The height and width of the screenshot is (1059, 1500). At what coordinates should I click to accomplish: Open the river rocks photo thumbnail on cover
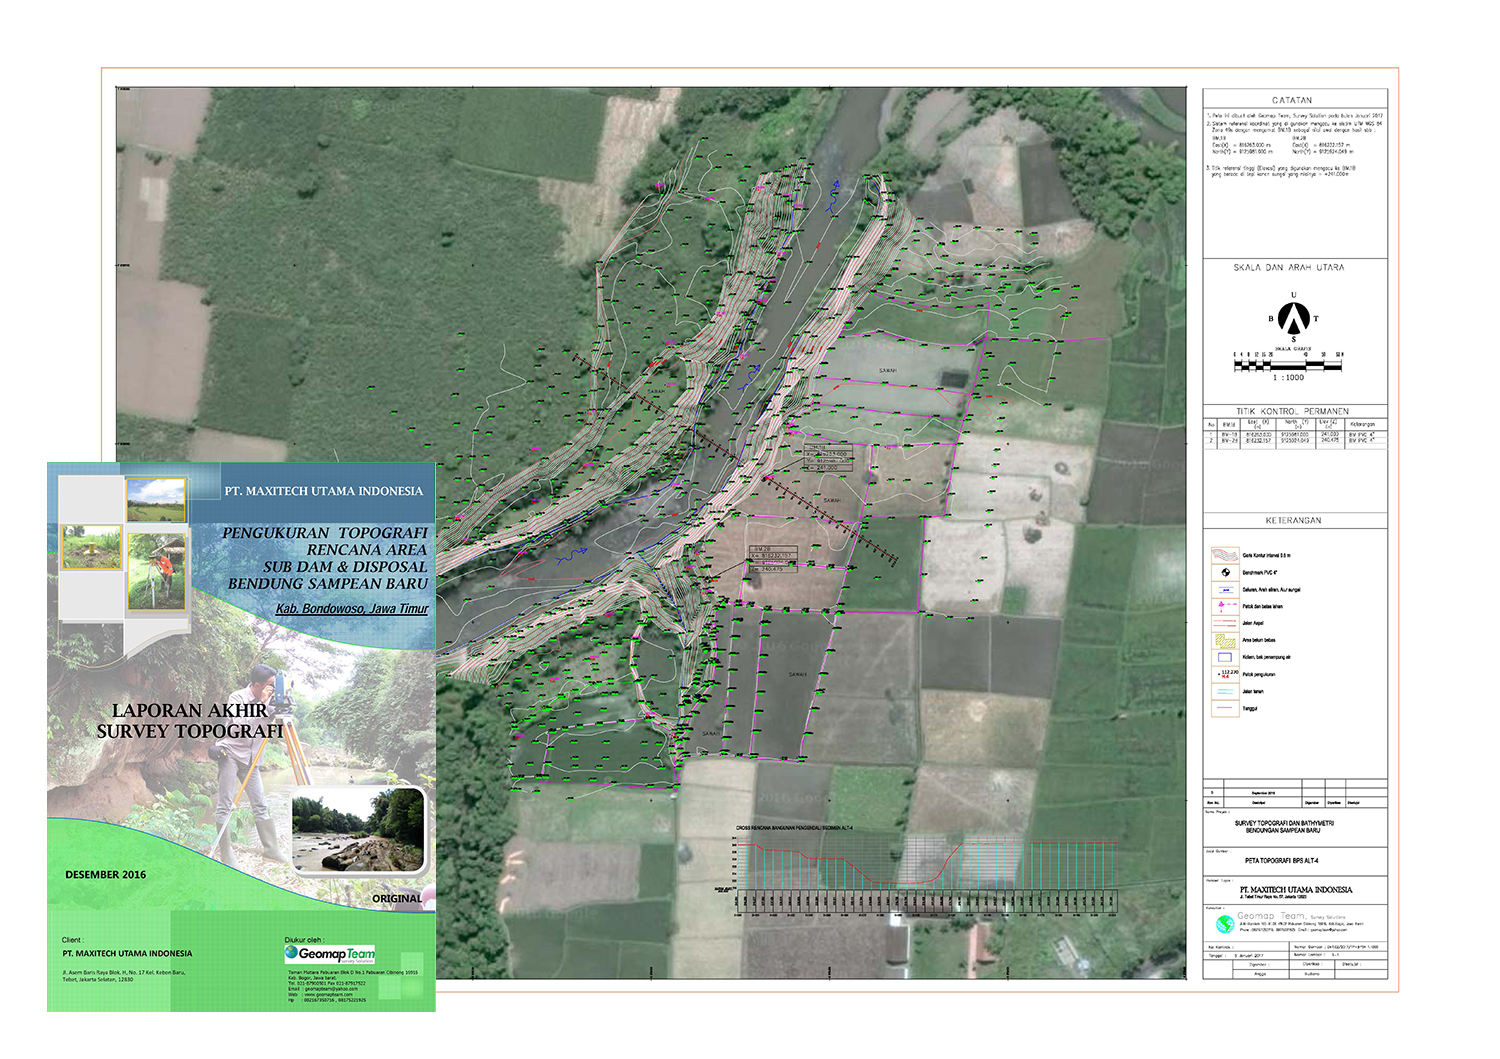(358, 830)
